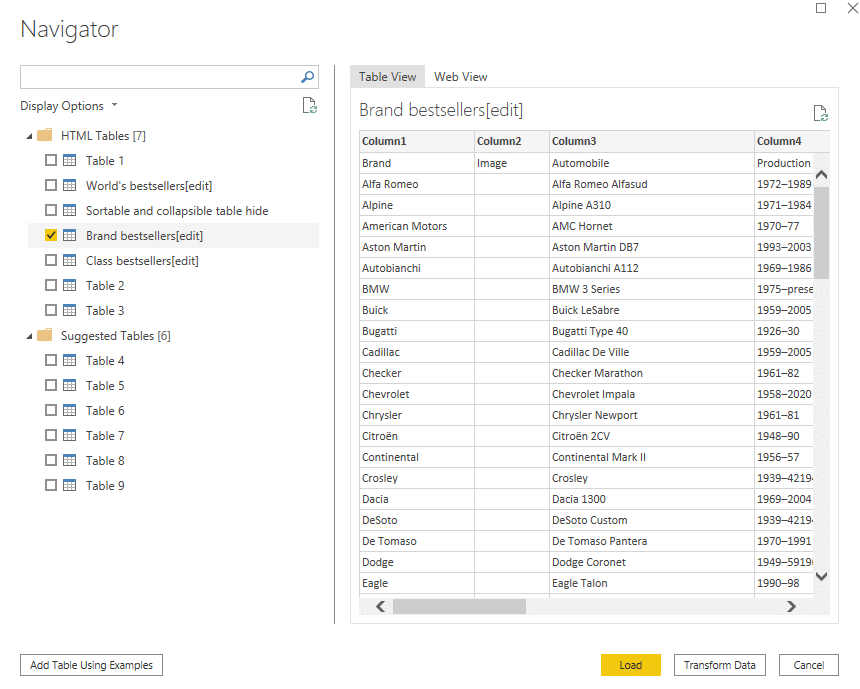
Task: Click preview scroll right arrow
Action: click(791, 606)
